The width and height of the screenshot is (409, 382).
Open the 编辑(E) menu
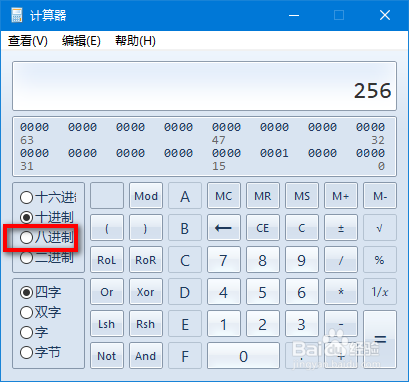click(x=81, y=41)
